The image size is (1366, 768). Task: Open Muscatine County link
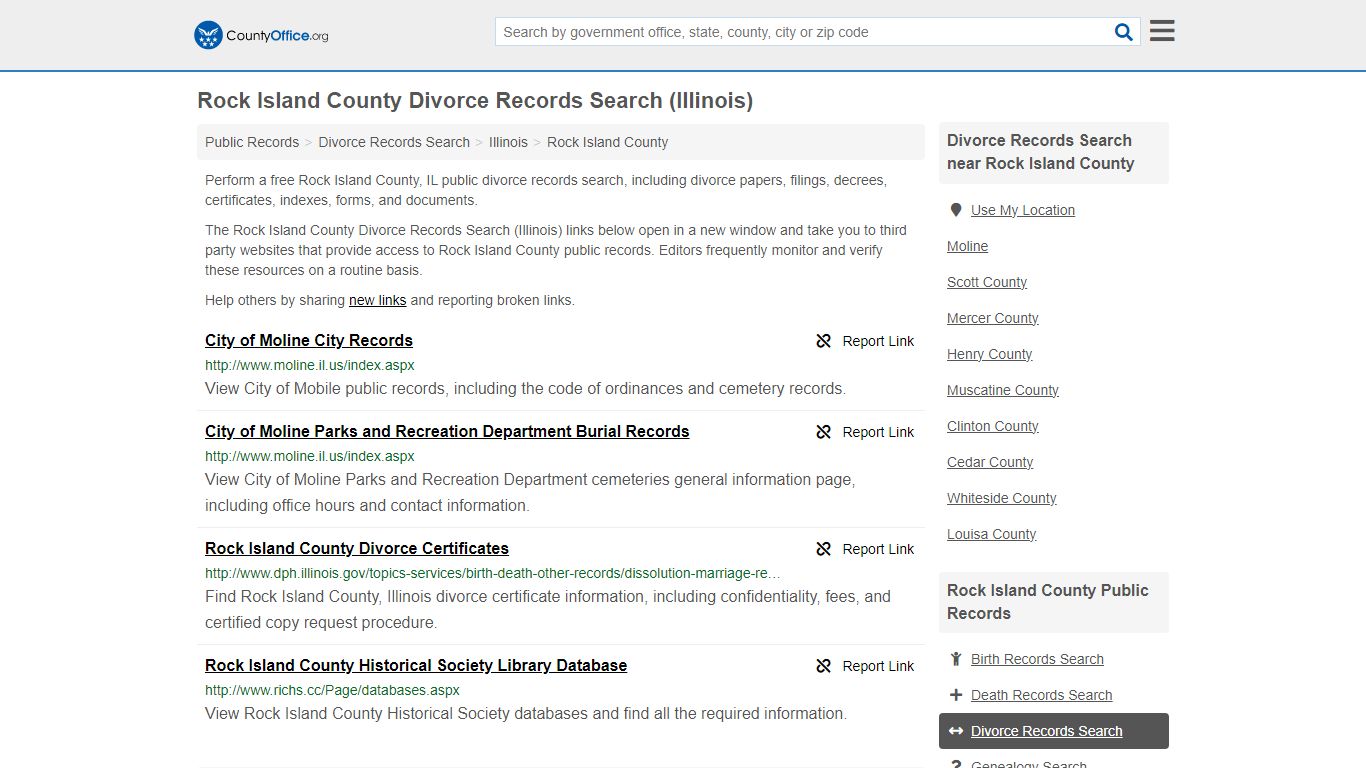[1003, 390]
